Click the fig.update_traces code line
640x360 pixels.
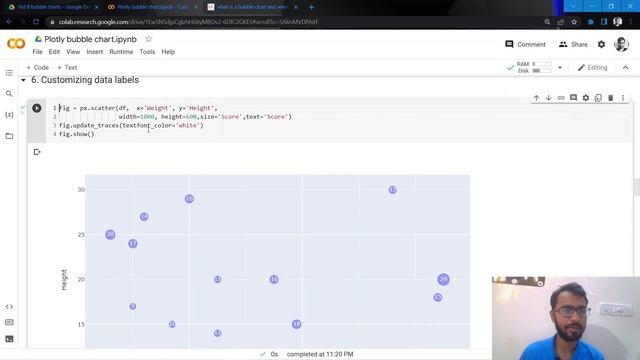[x=131, y=125]
